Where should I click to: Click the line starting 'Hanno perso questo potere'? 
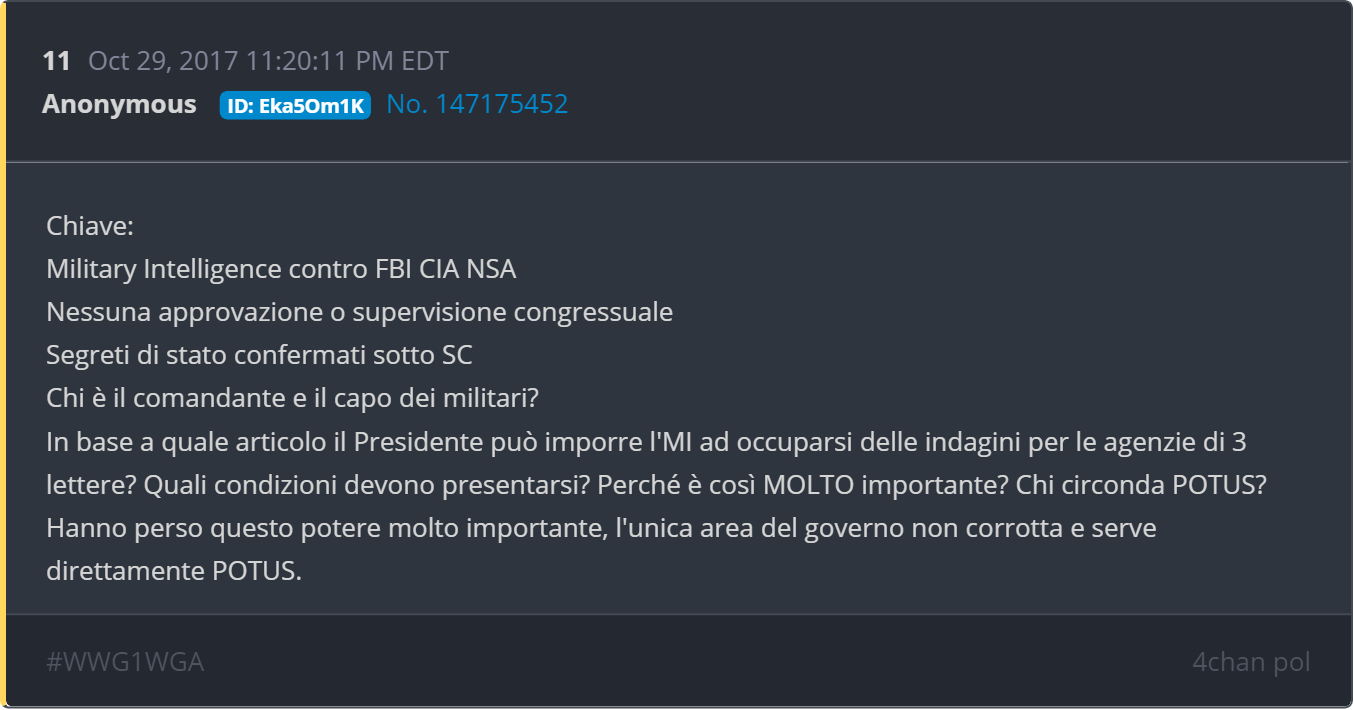(600, 528)
